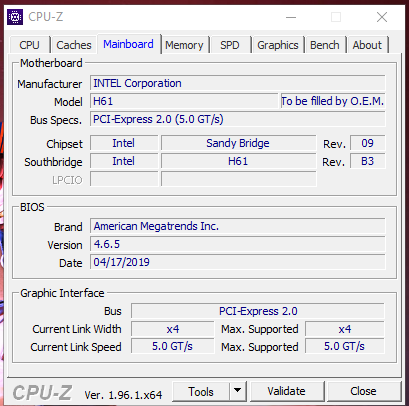Click the BIOS Version 4.6.5 field
The height and width of the screenshot is (406, 409).
click(x=238, y=244)
